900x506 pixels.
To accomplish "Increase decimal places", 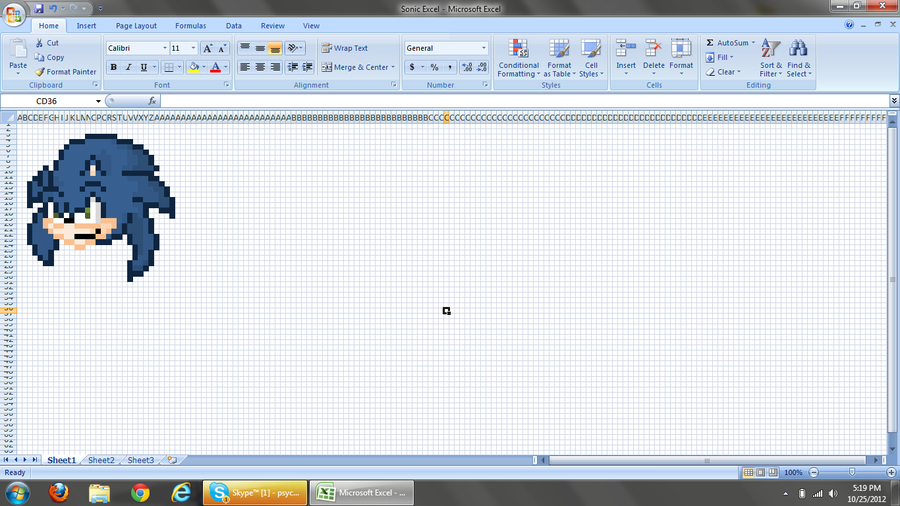I will (467, 67).
